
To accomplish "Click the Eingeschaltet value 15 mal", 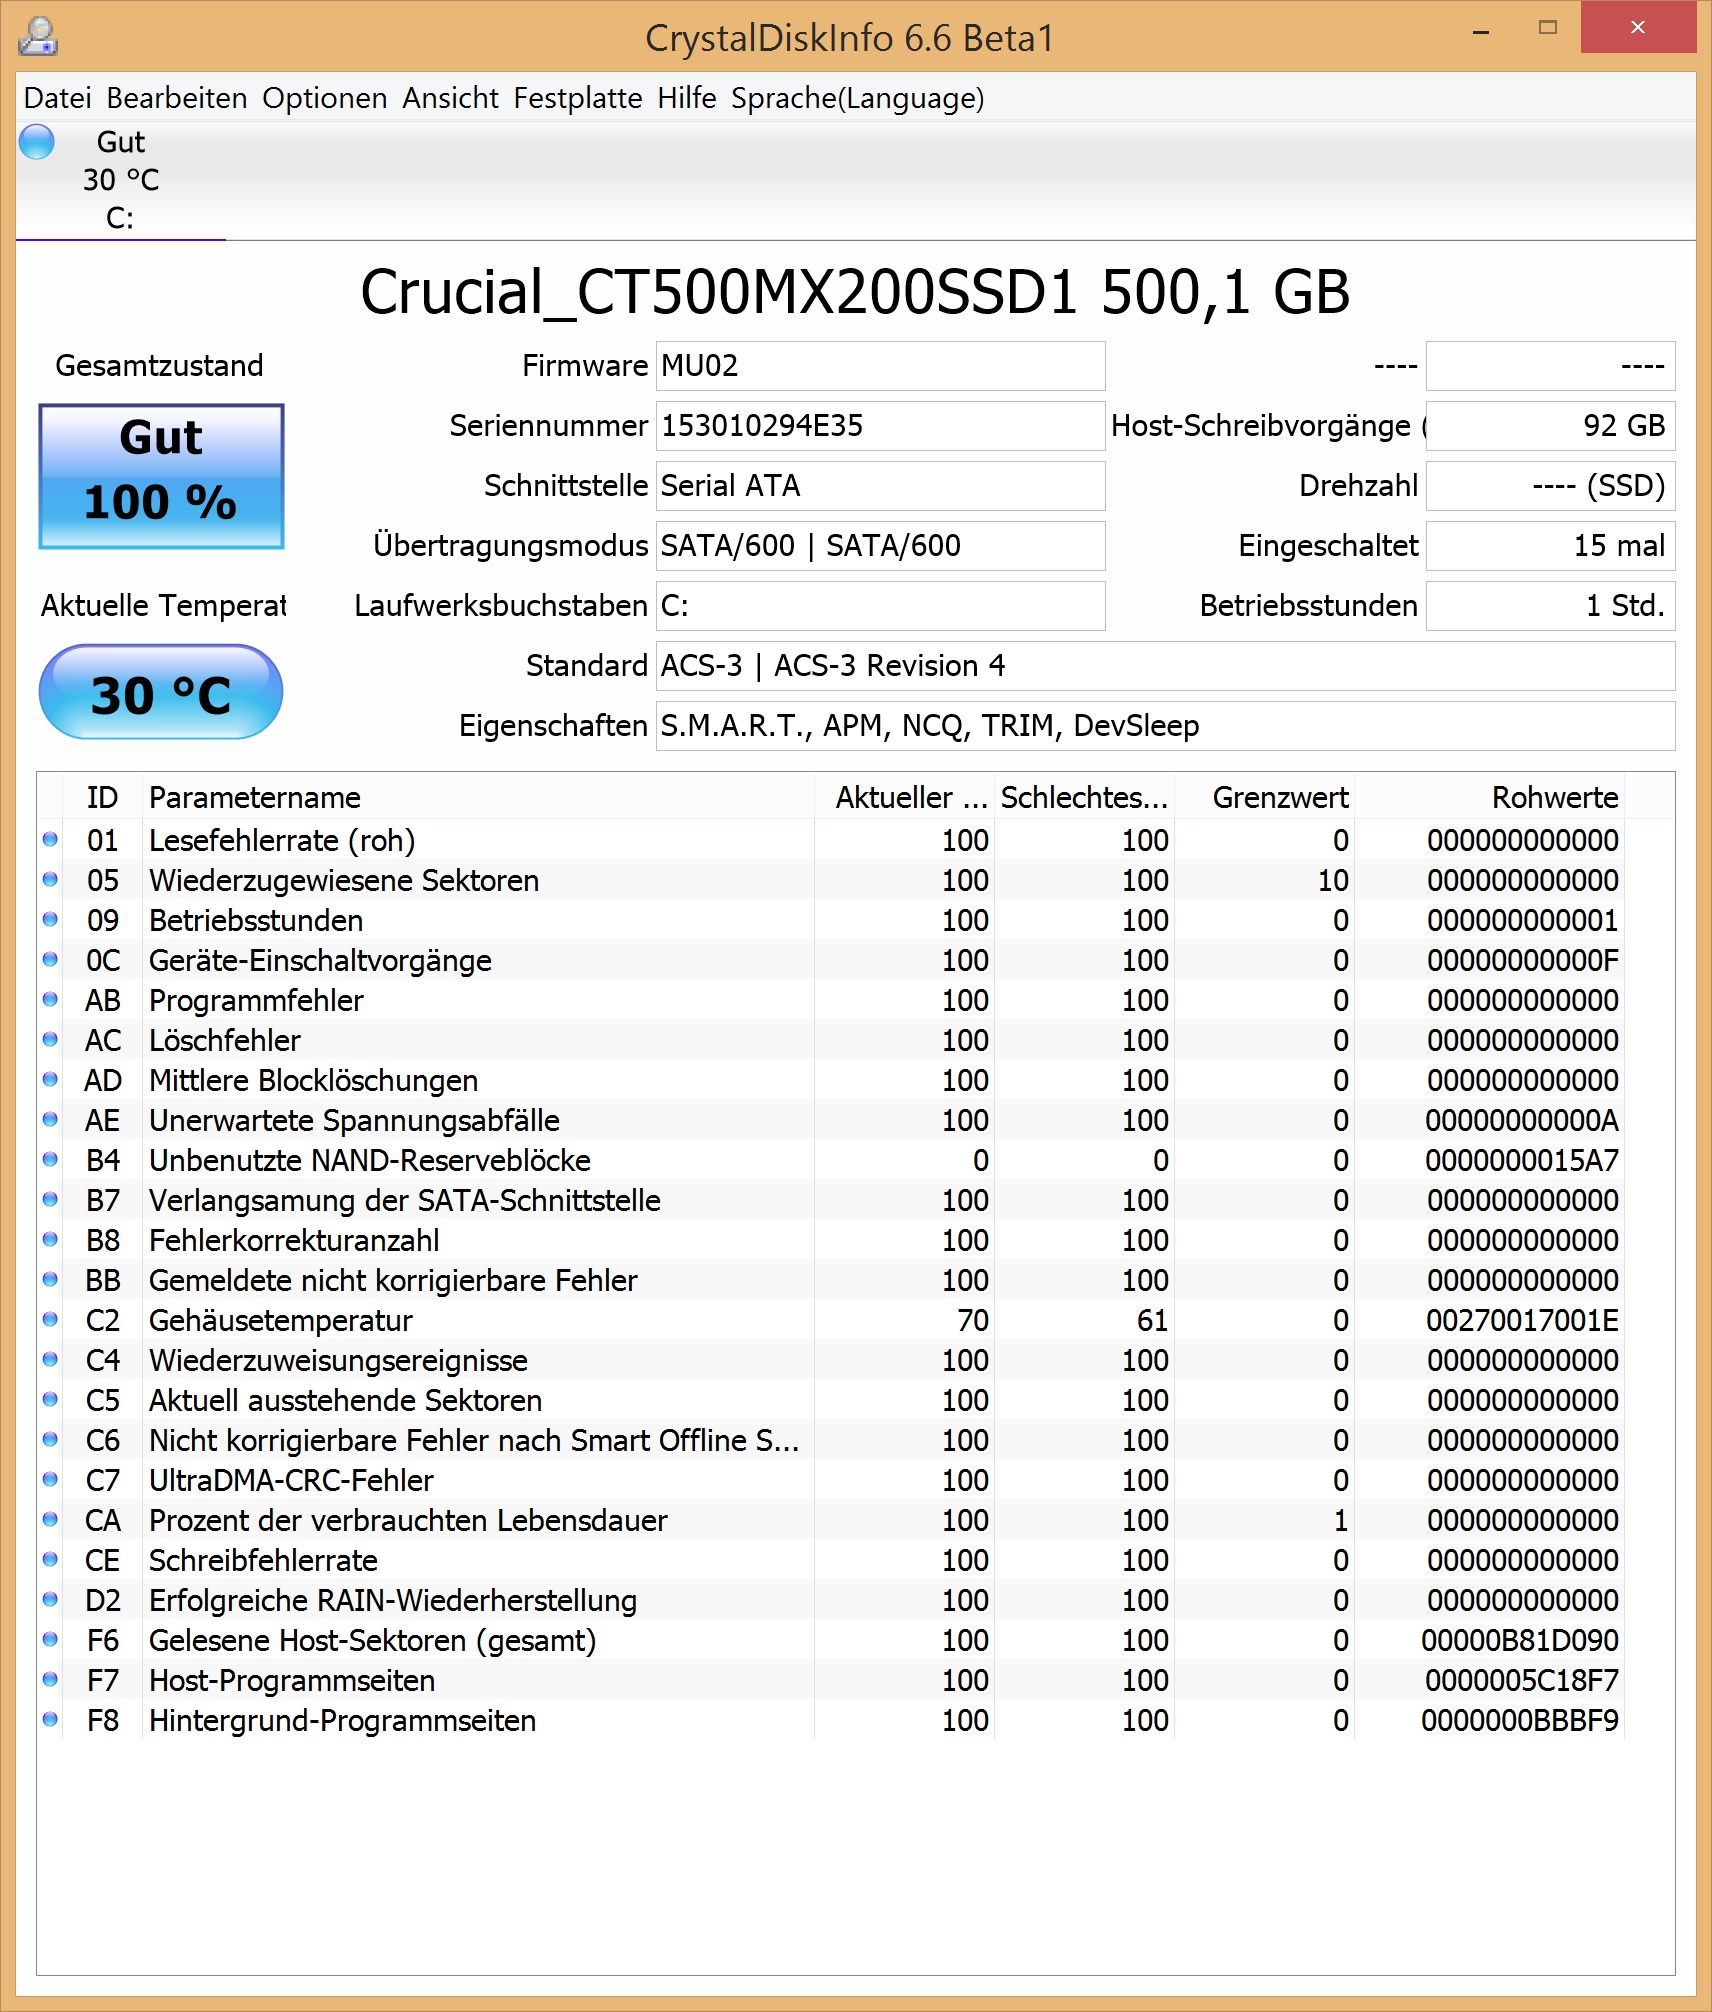I will (1550, 546).
